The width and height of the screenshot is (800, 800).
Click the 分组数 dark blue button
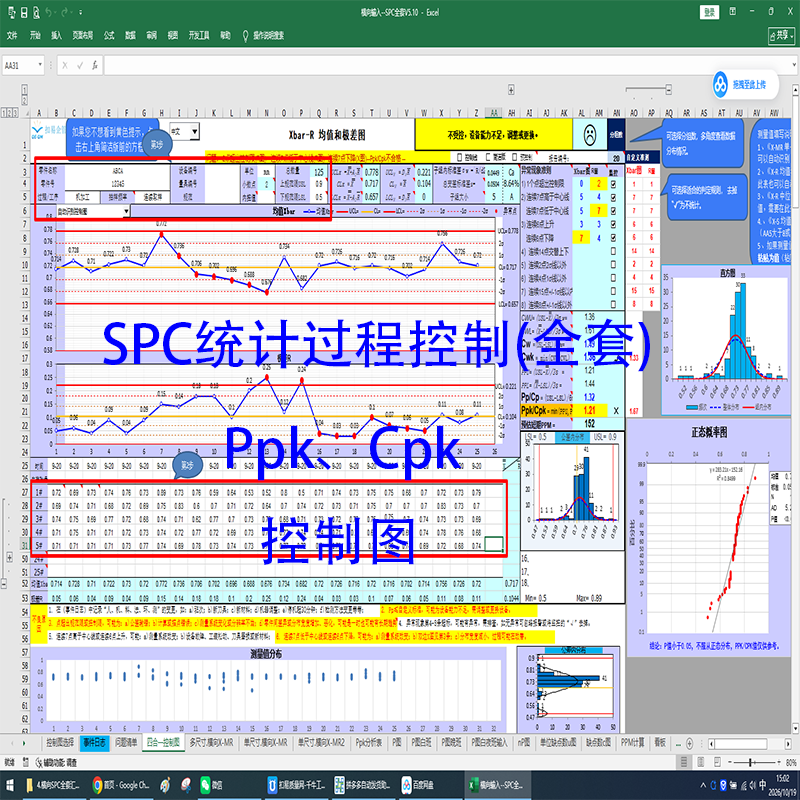coord(616,135)
